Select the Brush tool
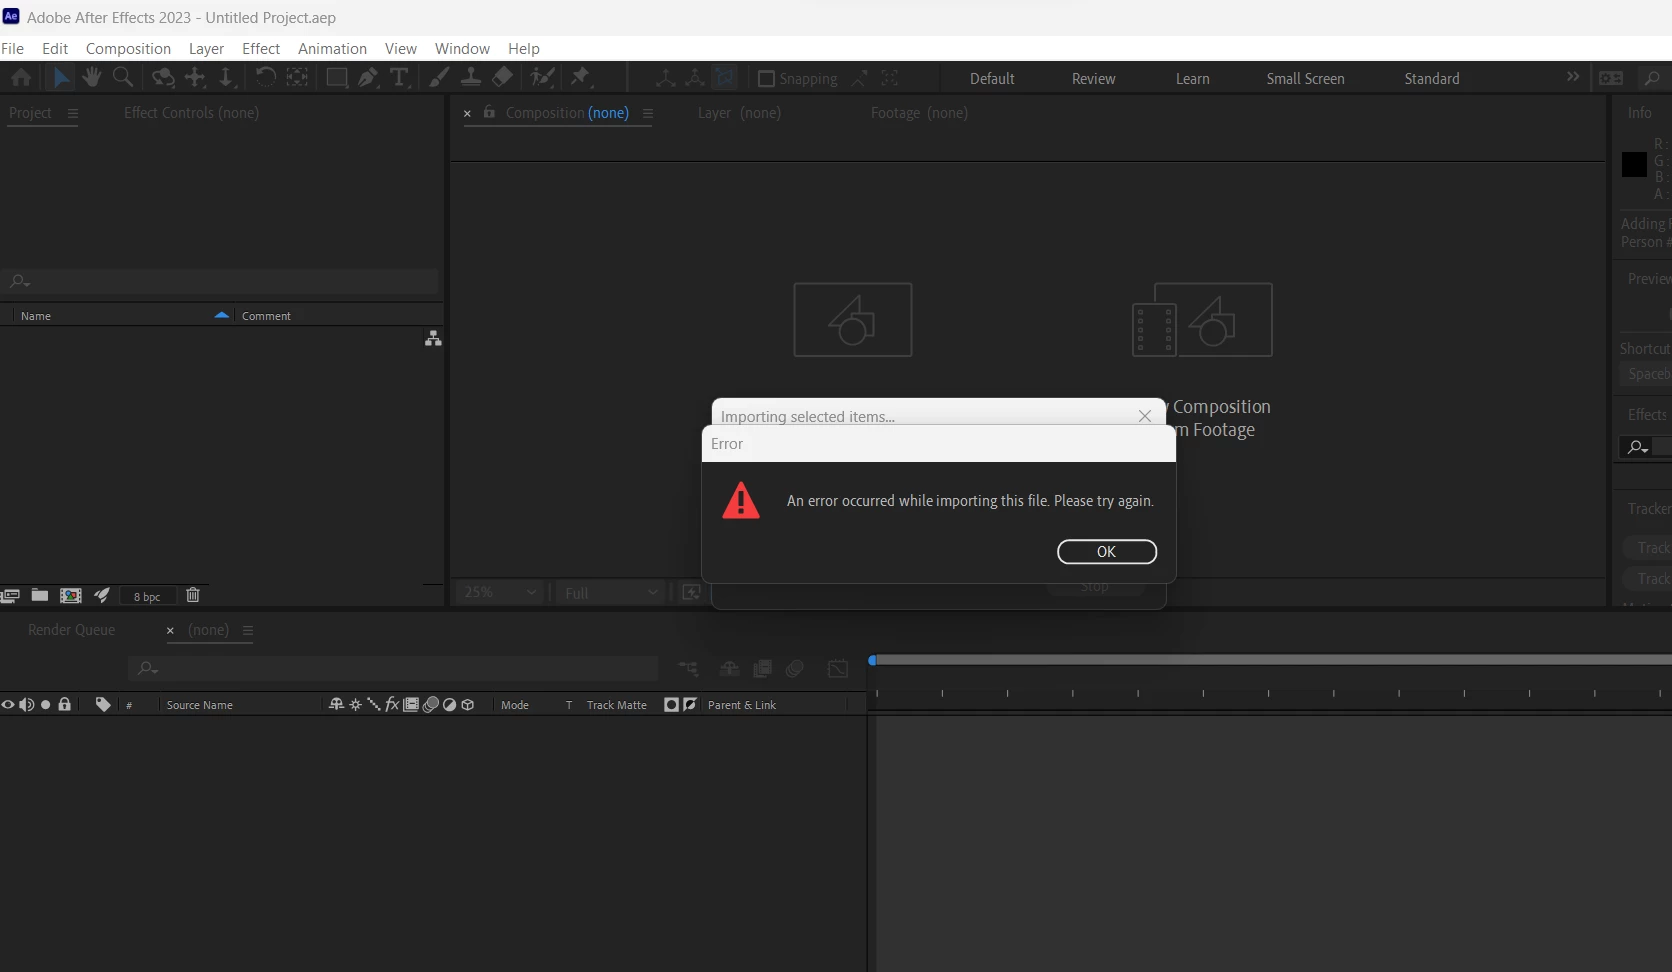Viewport: 1672px width, 972px height. pyautogui.click(x=439, y=78)
